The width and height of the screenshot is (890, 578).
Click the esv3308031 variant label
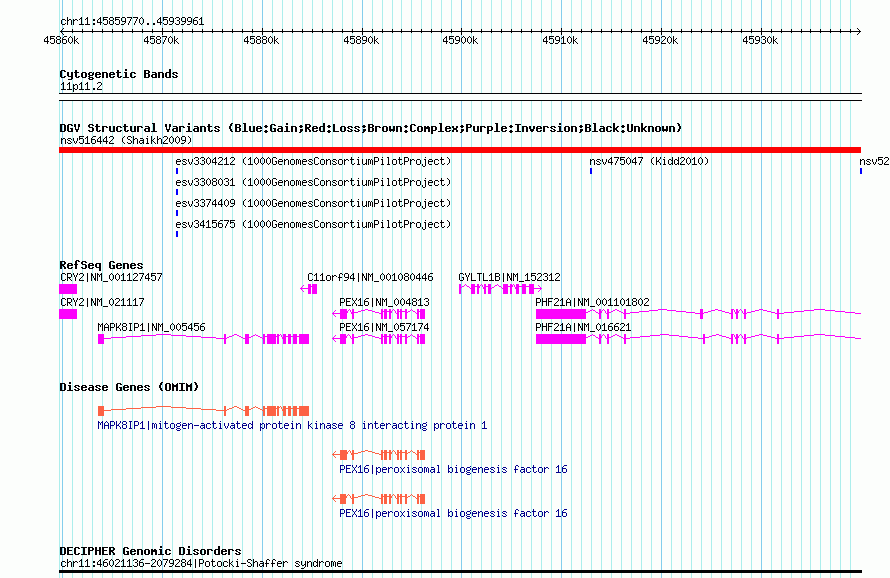click(313, 182)
